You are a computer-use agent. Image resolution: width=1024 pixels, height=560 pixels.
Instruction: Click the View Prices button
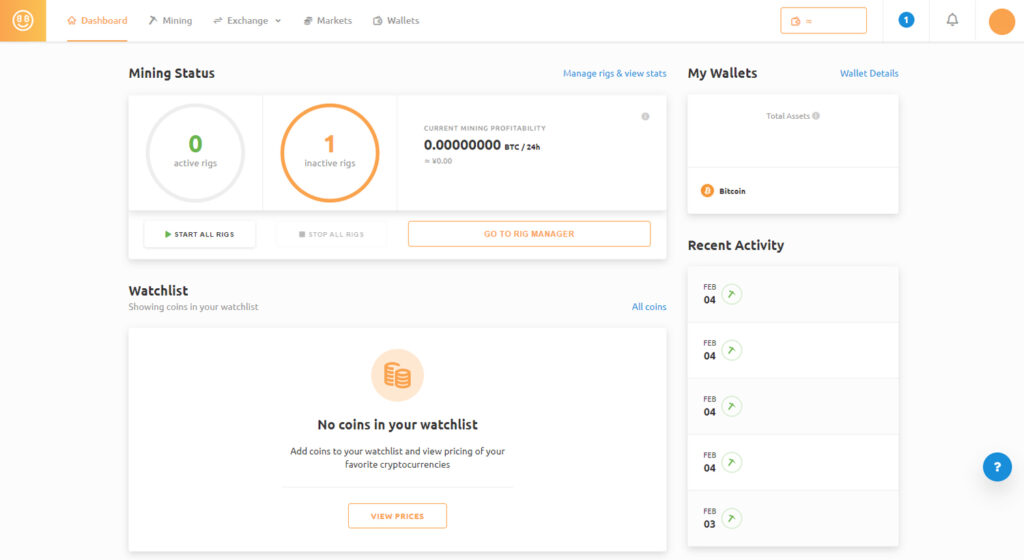[x=397, y=516]
